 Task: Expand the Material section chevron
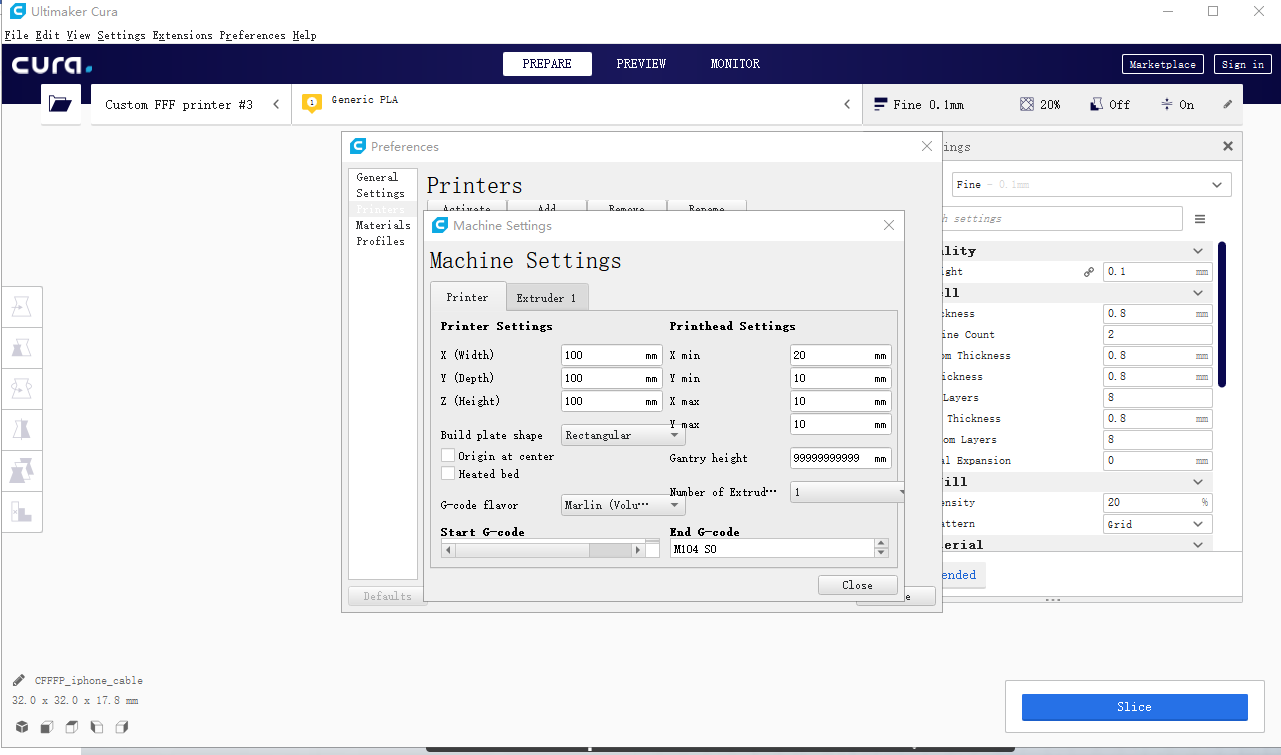(1198, 545)
